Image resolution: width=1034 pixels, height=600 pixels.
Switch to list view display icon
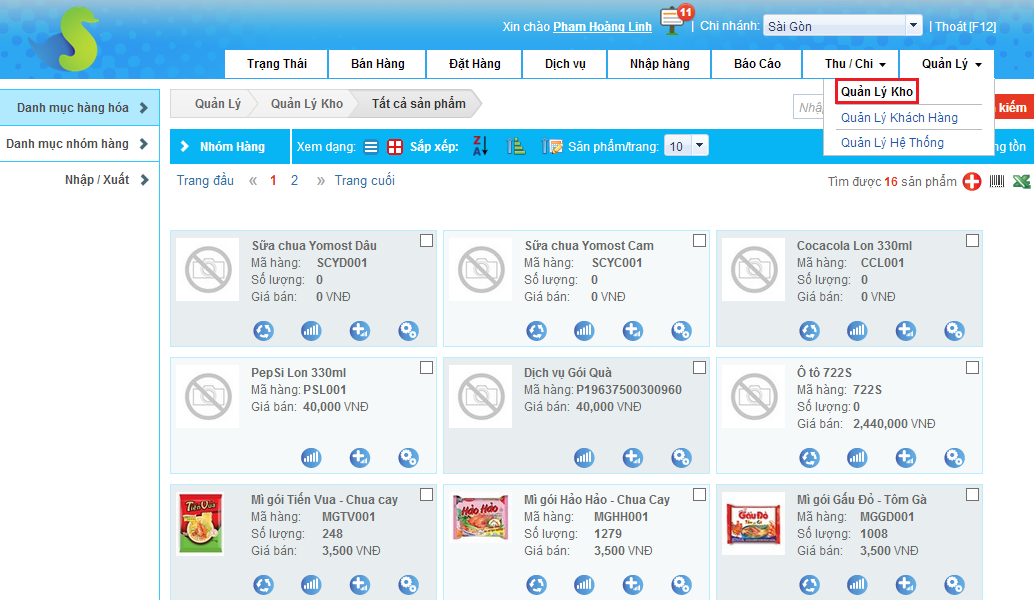(371, 147)
